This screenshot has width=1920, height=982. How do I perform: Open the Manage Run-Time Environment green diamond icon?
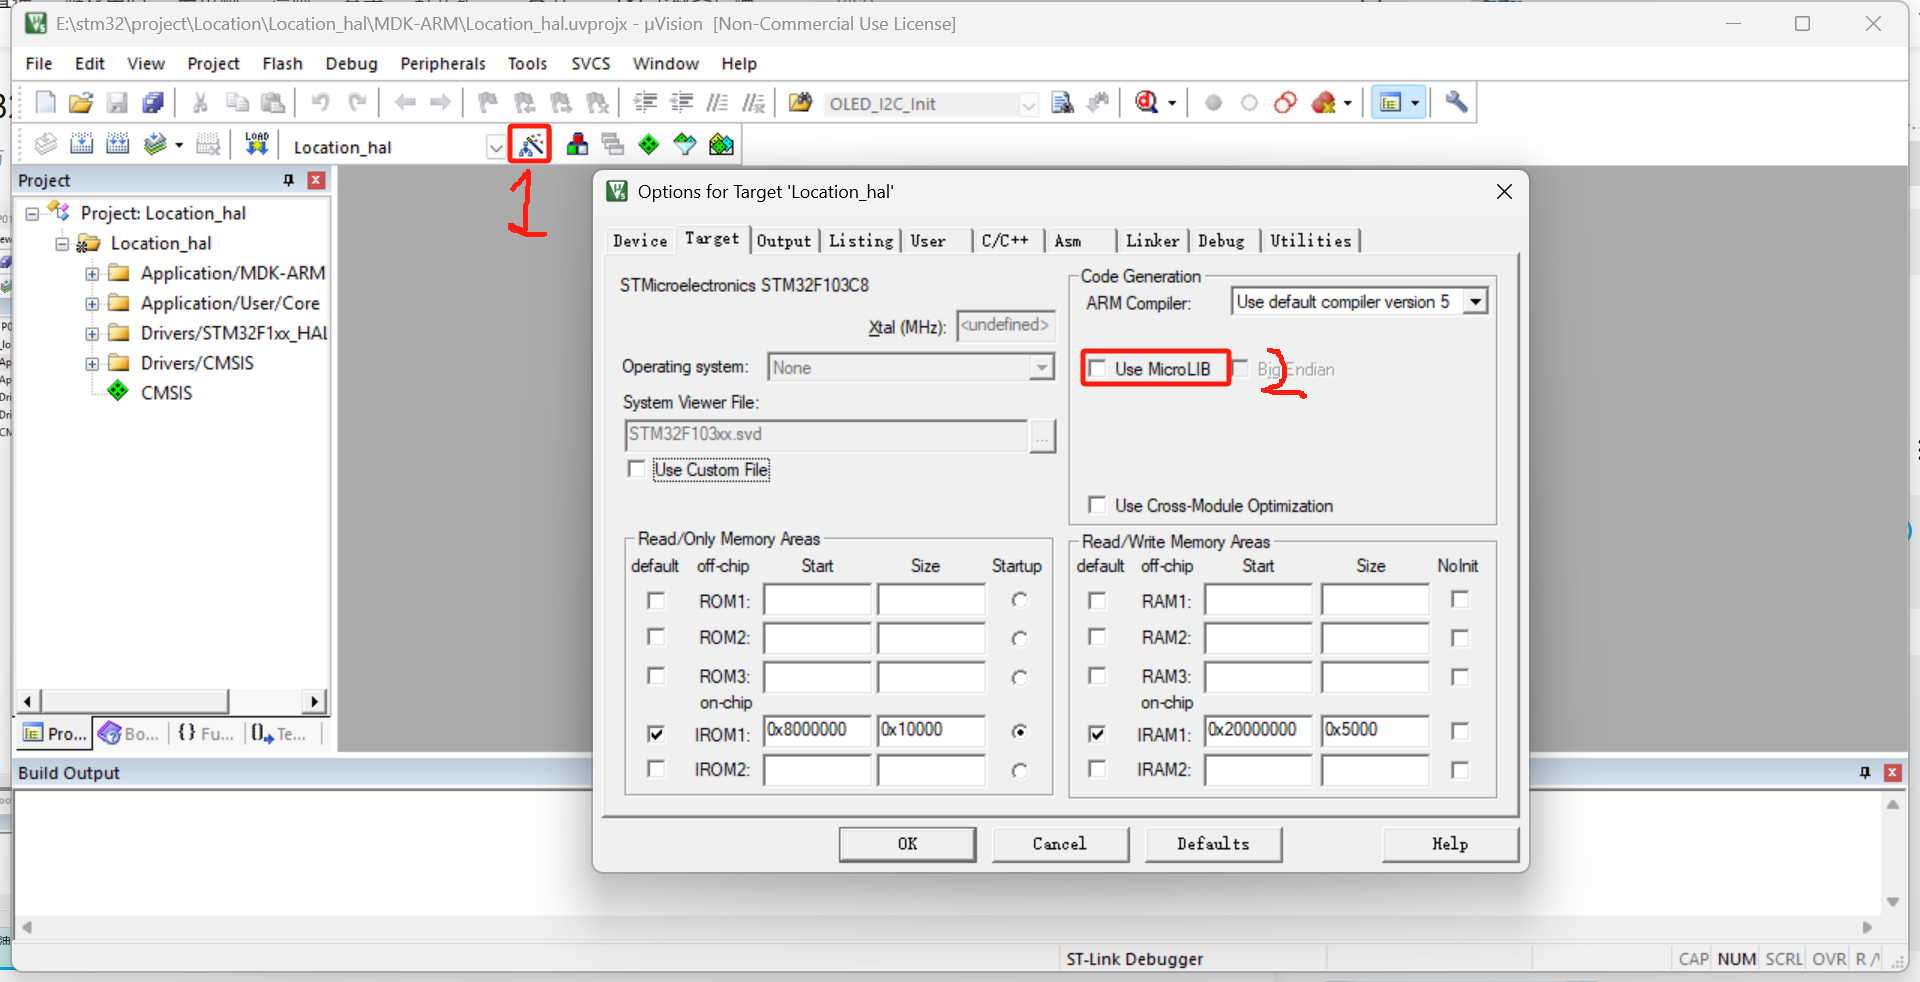pyautogui.click(x=649, y=145)
